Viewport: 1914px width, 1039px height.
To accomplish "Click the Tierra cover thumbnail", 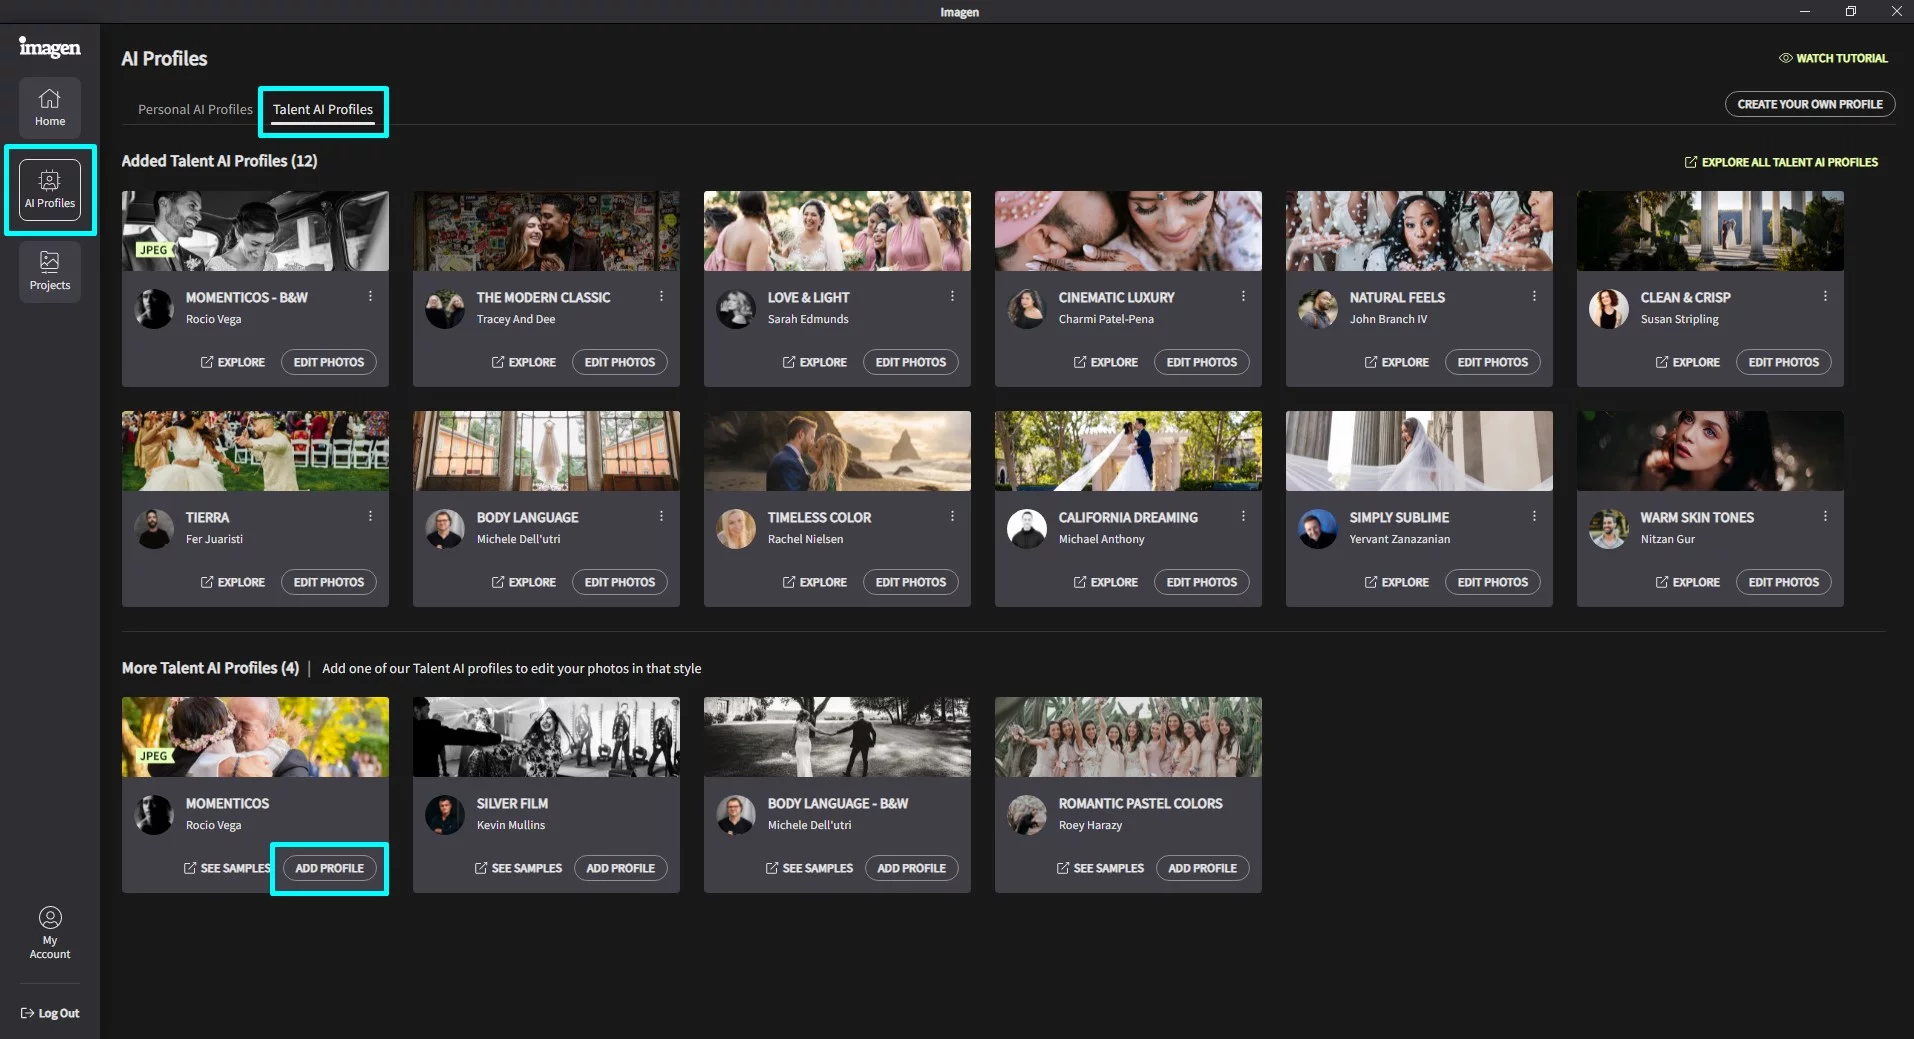I will [x=255, y=451].
